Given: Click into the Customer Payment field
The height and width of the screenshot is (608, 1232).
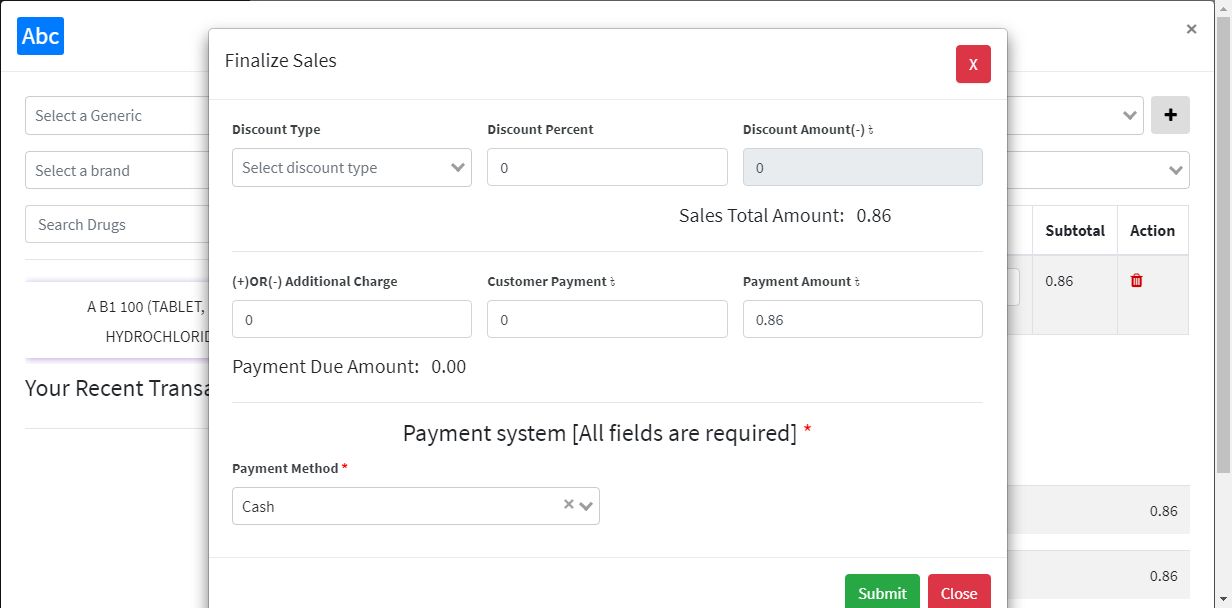Looking at the screenshot, I should pyautogui.click(x=607, y=319).
